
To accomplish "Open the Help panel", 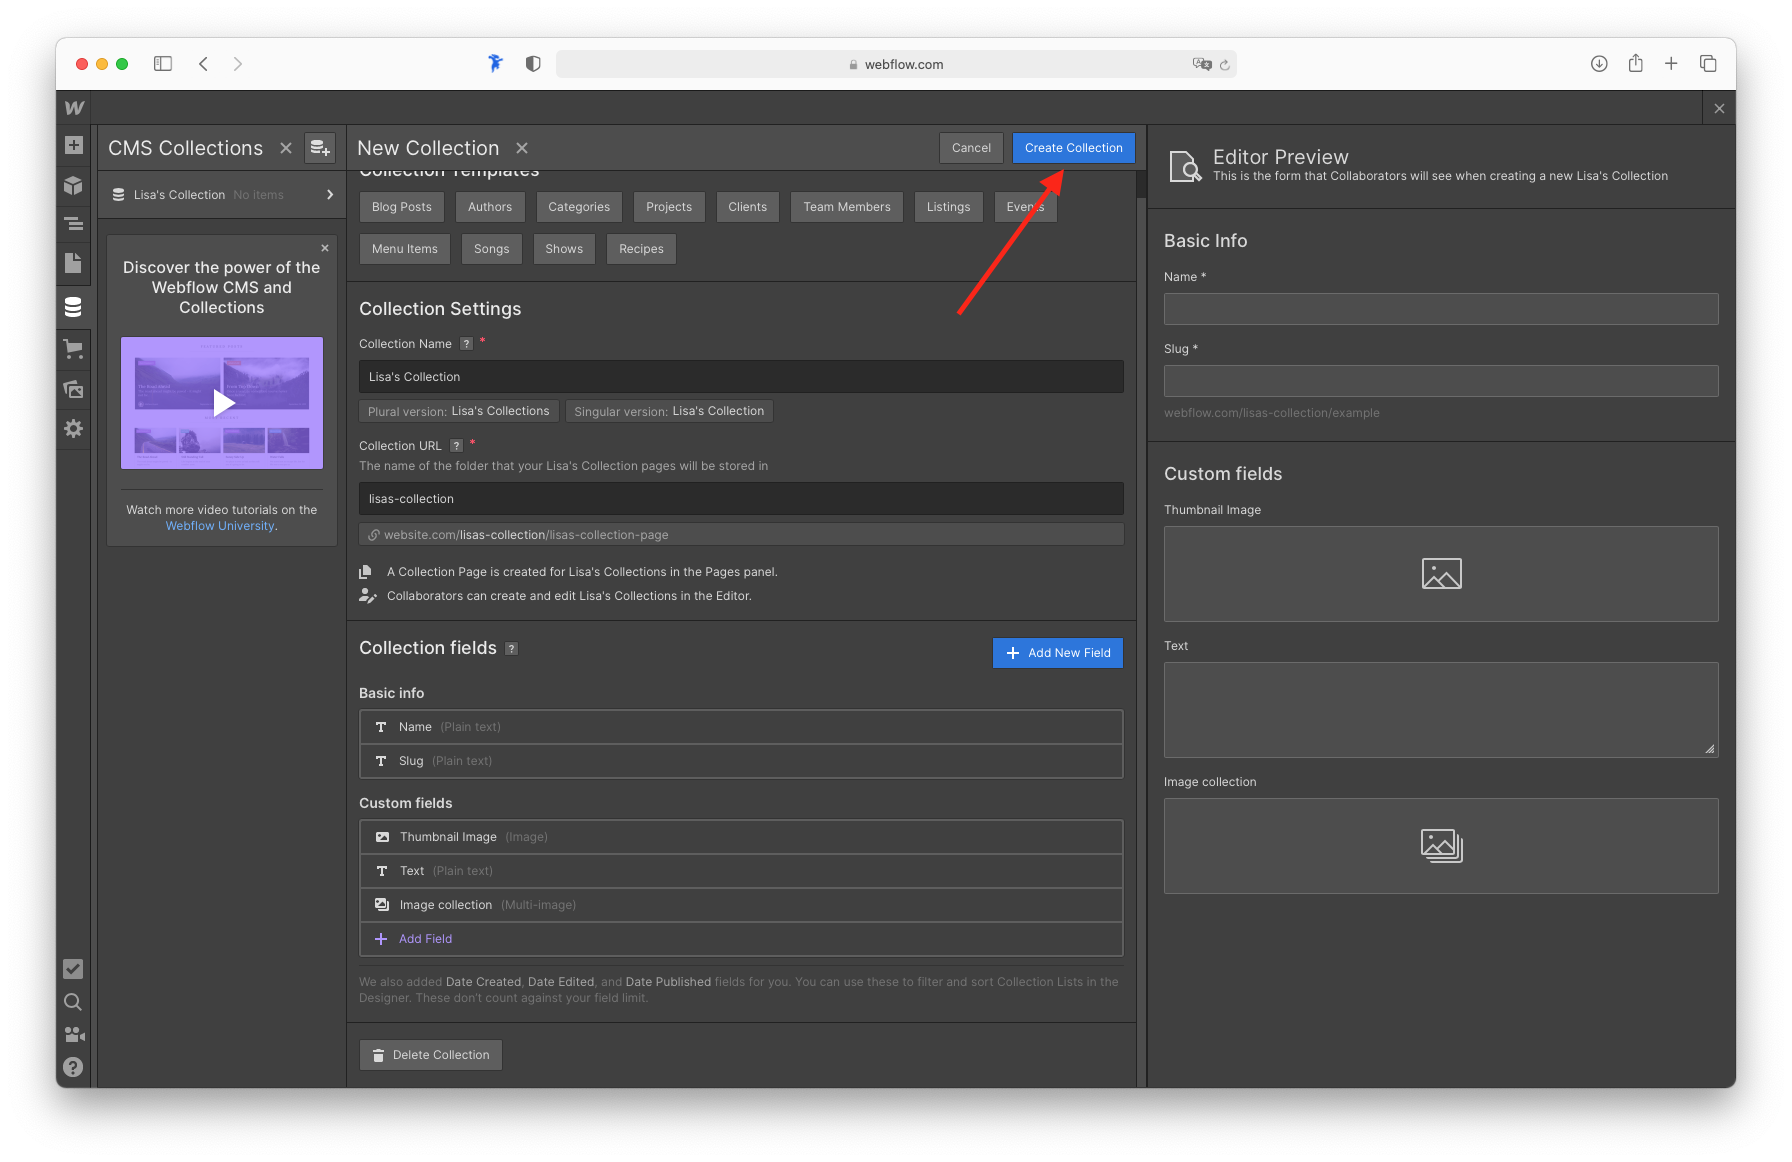I will click(x=73, y=1067).
